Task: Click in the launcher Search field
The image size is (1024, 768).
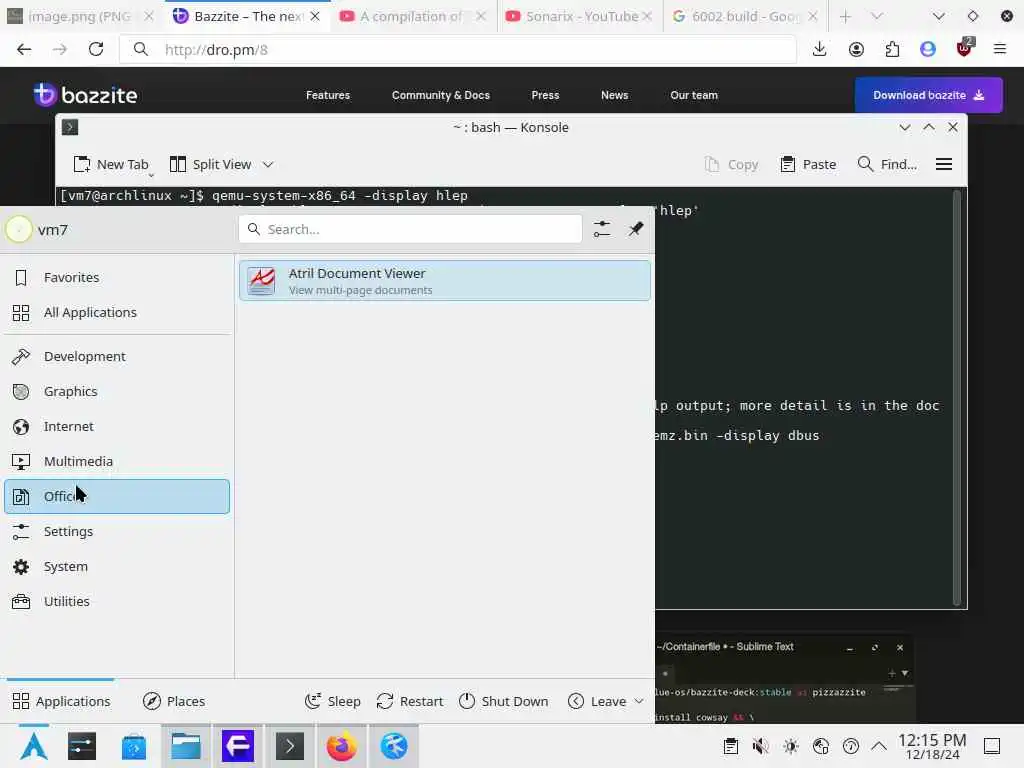Action: click(410, 229)
